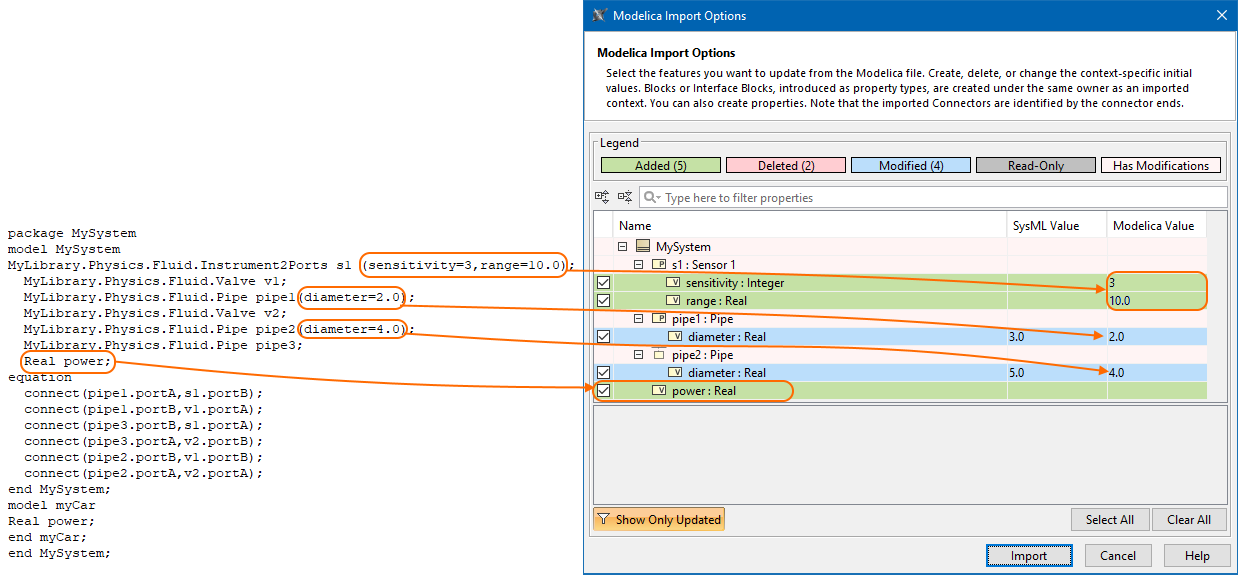Focus the filter properties text field
The image size is (1238, 575).
coord(940,198)
